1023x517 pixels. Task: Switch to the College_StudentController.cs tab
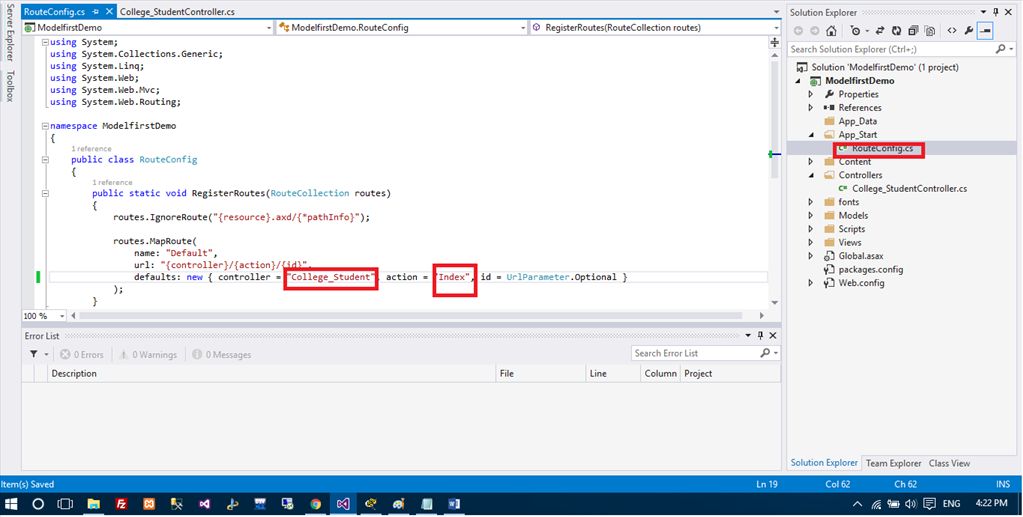(177, 12)
